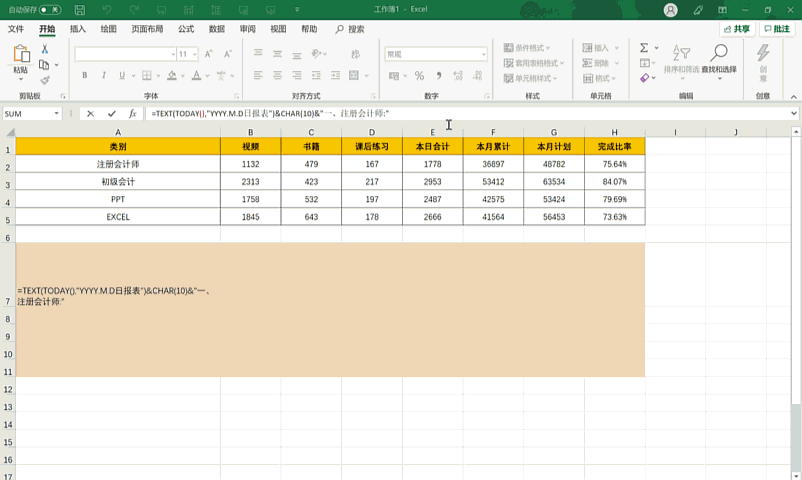Click the cut scissors icon
Image resolution: width=802 pixels, height=480 pixels.
tap(44, 49)
